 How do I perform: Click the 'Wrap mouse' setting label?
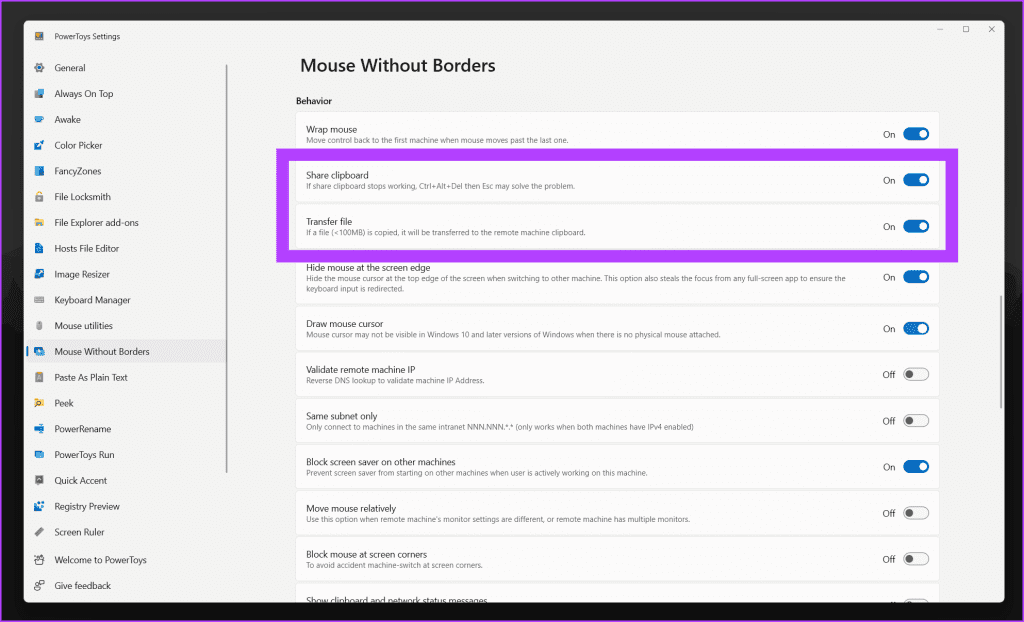coord(332,129)
